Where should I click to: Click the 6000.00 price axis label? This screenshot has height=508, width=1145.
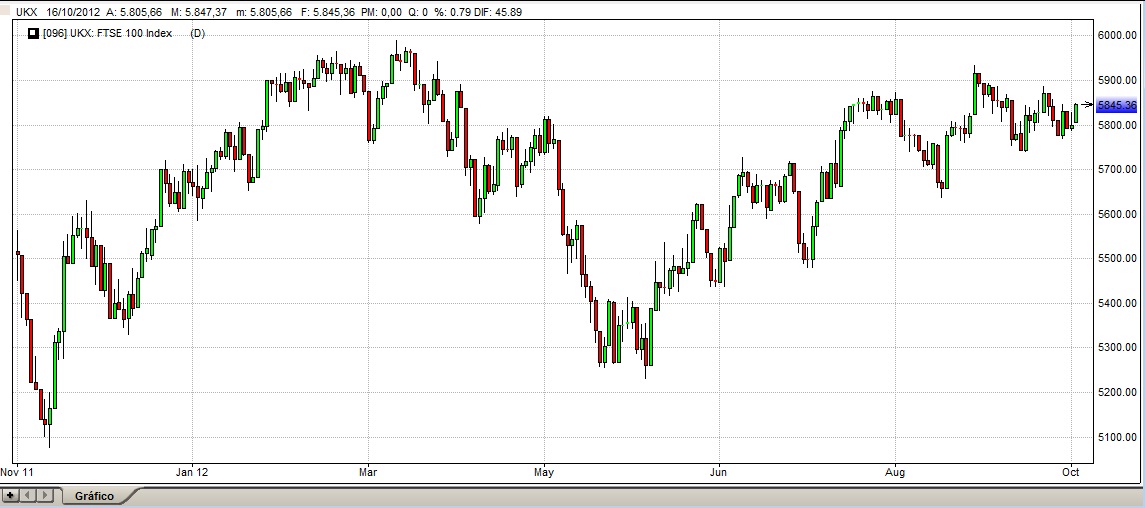1118,35
